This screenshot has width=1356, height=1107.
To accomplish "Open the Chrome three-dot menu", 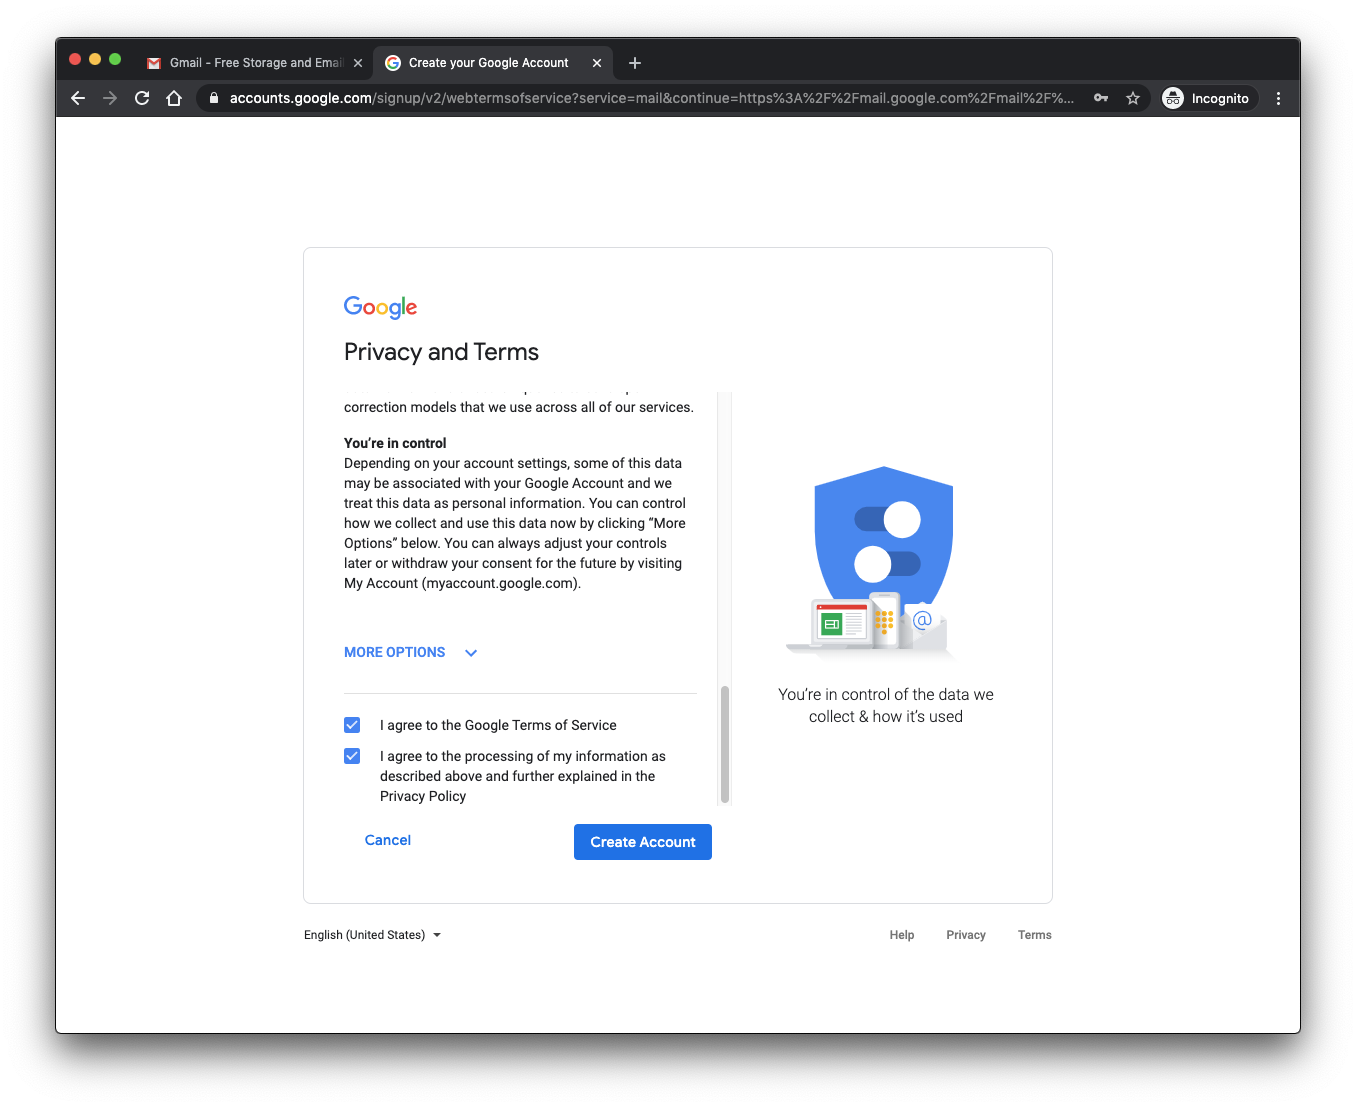I will coord(1278,98).
